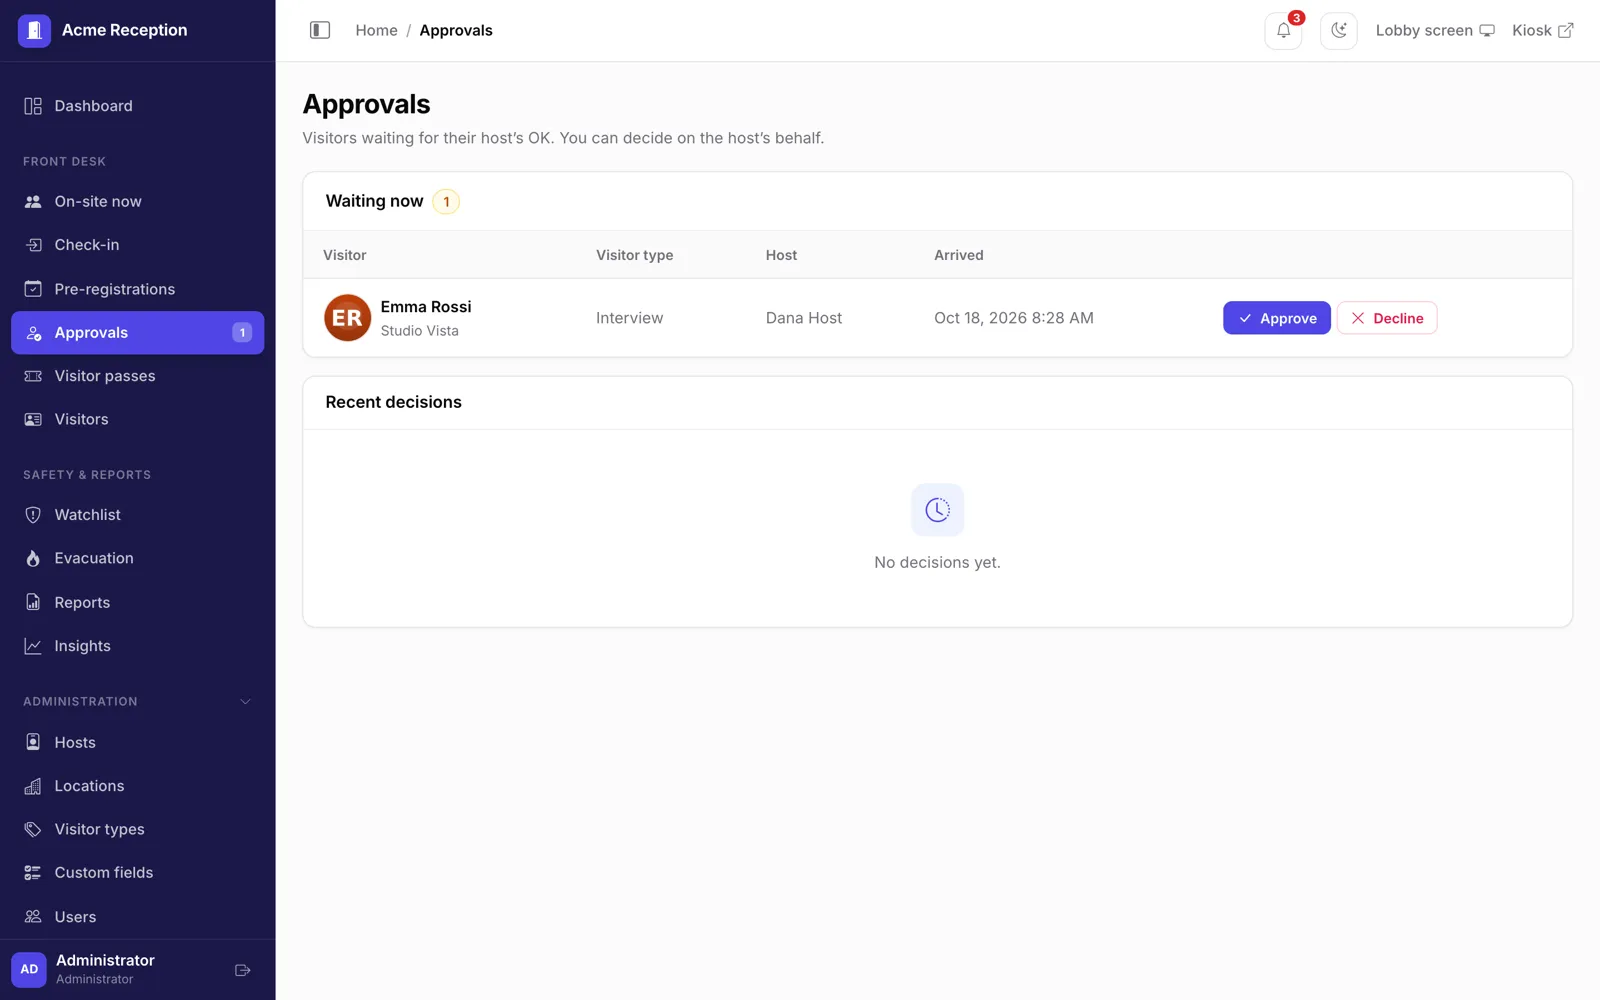Screen dimensions: 1600x1000
Task: Click the Oct 18, 2026 8:28 AM arrival time
Action: [x=1013, y=318]
